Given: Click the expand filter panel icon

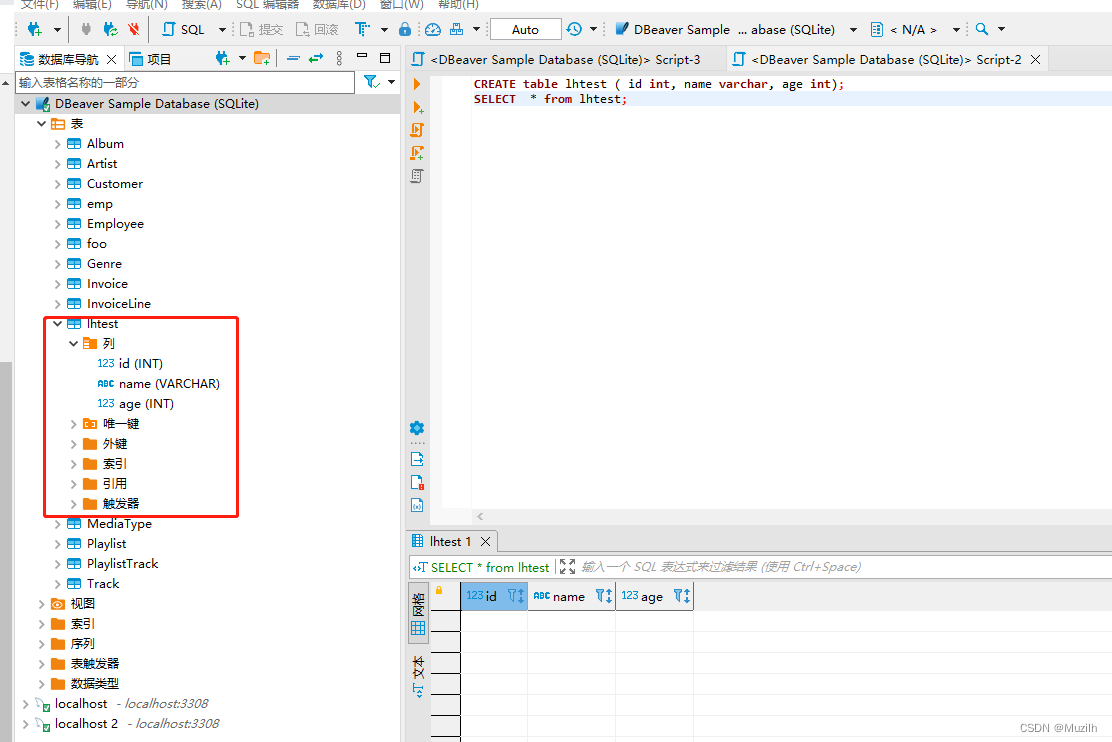Looking at the screenshot, I should click(567, 566).
